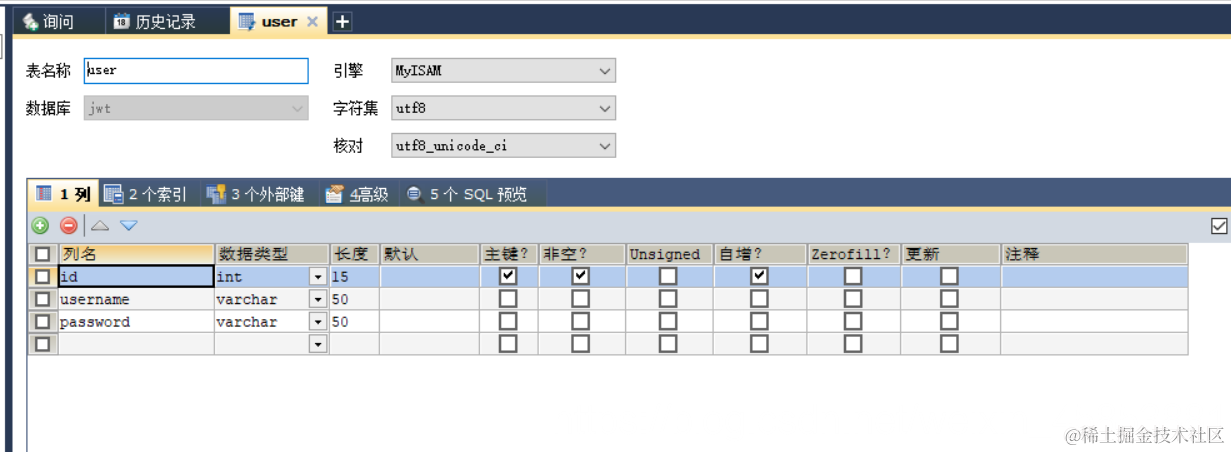
Task: Open the 3 个外部键 foreign keys tab
Action: [x=256, y=194]
